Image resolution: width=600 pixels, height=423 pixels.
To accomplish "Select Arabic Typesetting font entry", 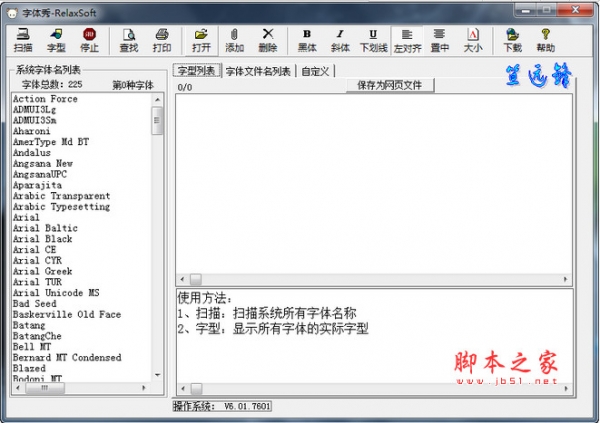I will pos(62,206).
